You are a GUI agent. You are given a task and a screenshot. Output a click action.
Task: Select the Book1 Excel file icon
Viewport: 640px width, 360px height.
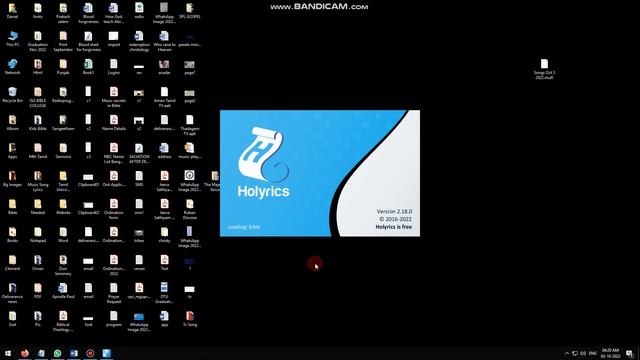pos(89,67)
